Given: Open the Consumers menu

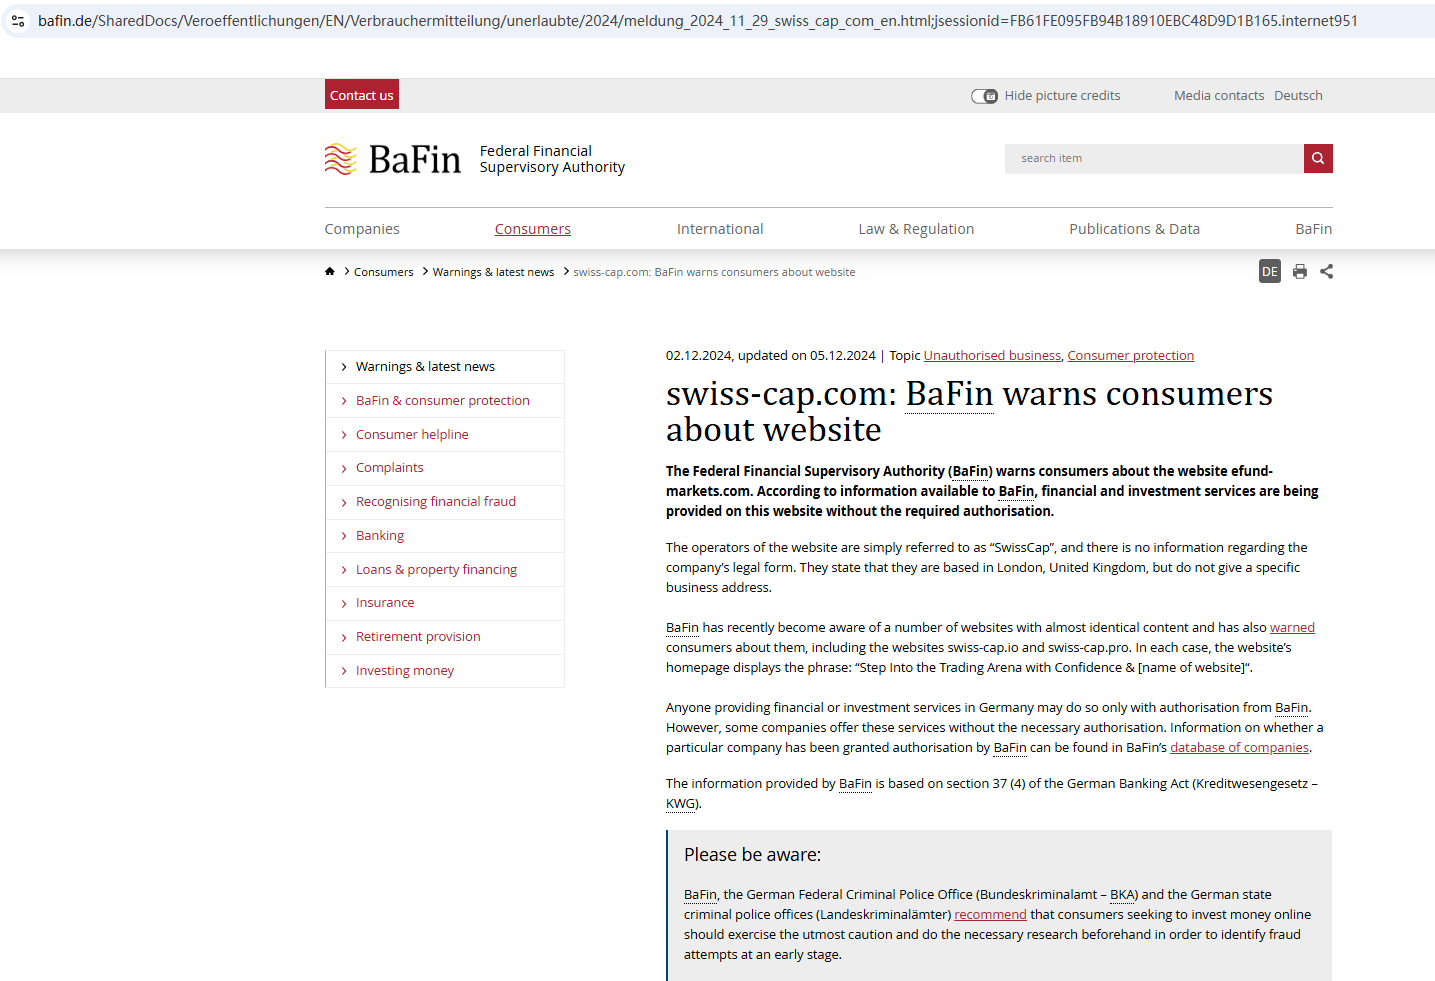Looking at the screenshot, I should tap(533, 229).
